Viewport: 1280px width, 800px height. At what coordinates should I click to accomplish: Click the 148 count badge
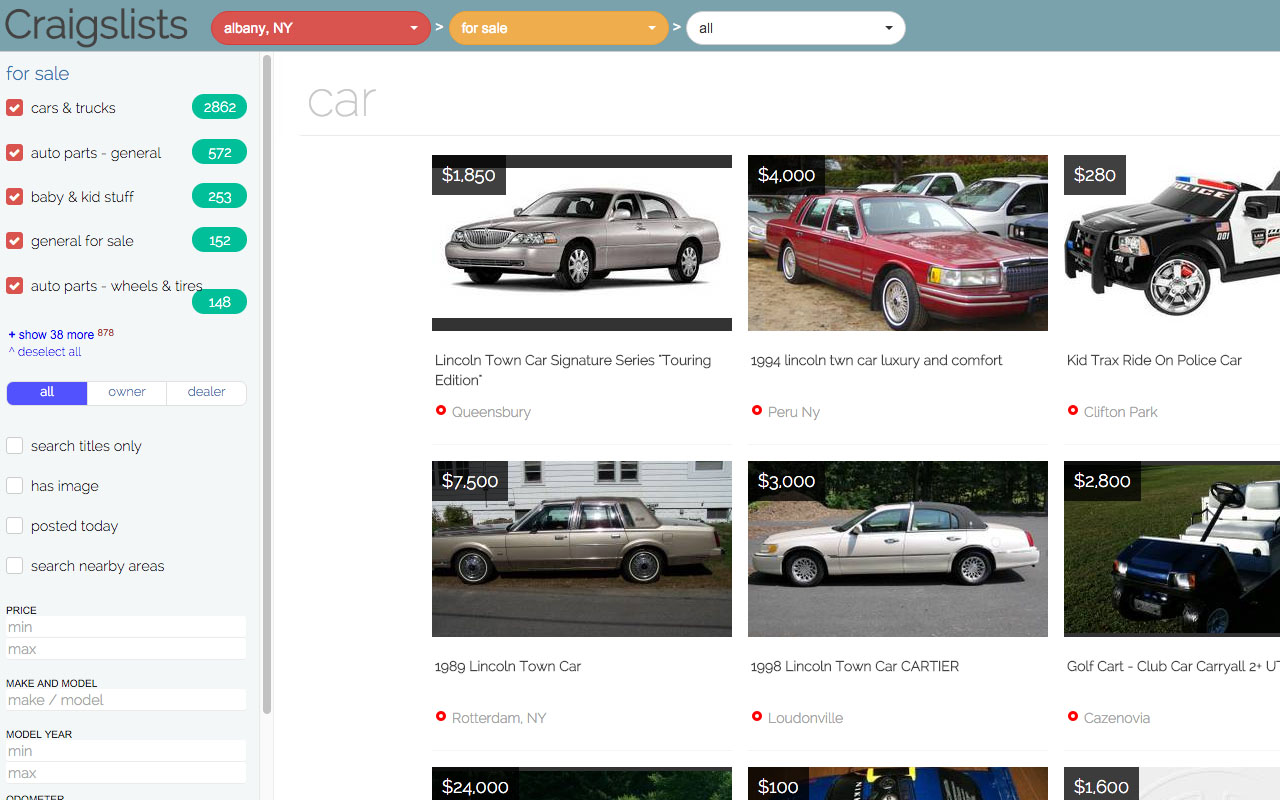pyautogui.click(x=219, y=301)
